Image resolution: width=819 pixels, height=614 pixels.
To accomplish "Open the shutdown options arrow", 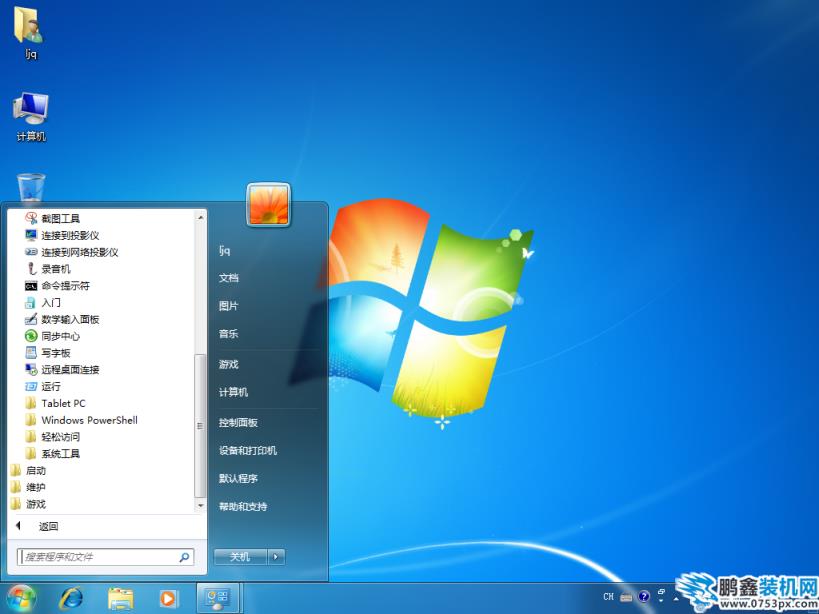I will point(276,557).
